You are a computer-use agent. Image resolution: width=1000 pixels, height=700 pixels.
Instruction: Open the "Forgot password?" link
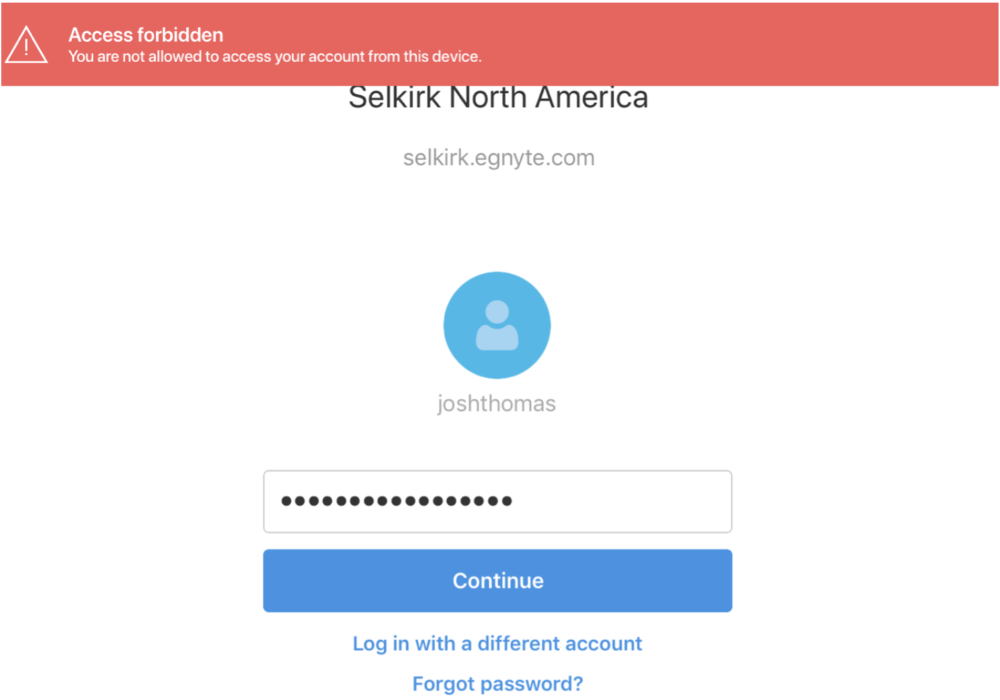click(x=497, y=684)
